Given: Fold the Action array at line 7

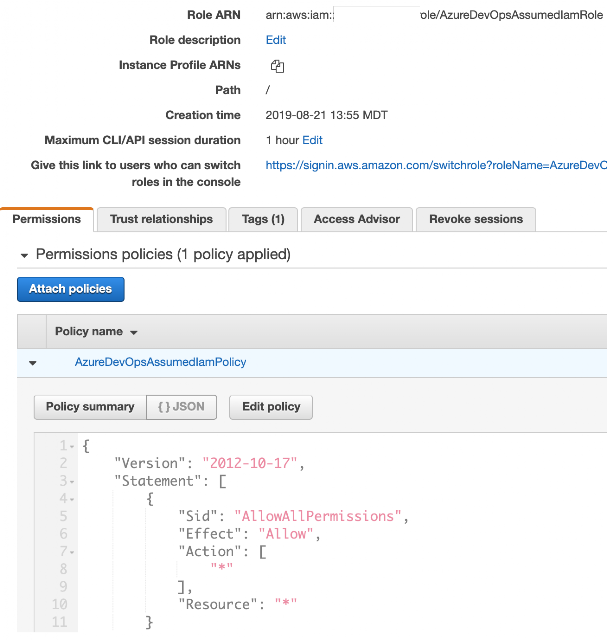Looking at the screenshot, I should coord(72,552).
